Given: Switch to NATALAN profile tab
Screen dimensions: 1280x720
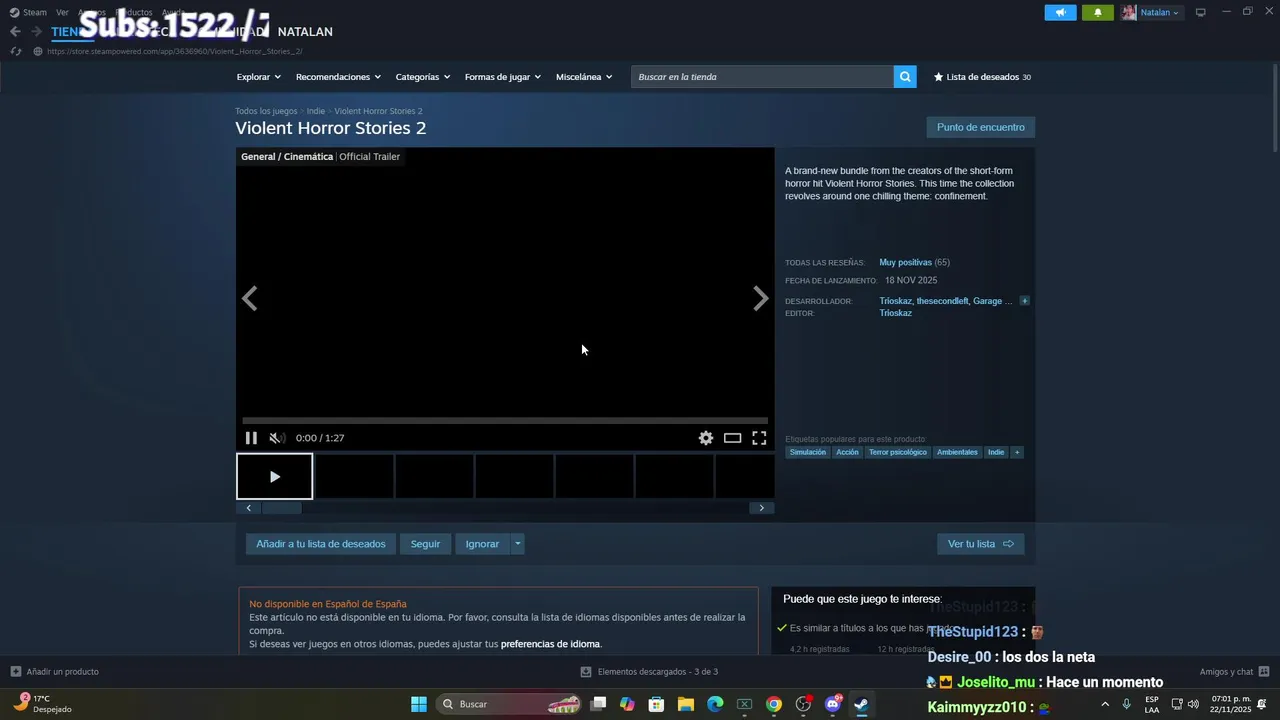Looking at the screenshot, I should (305, 32).
